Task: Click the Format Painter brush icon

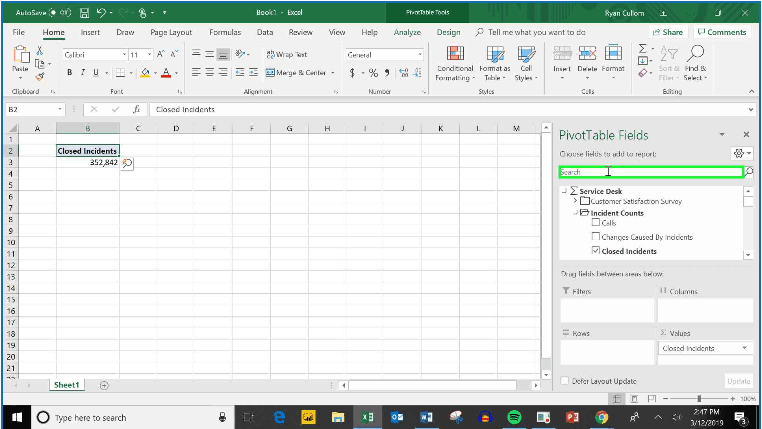Action: (x=40, y=76)
